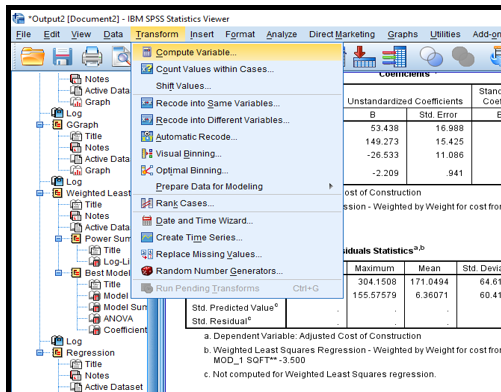Screen dimensions: 501x392
Task: Select Coefficient item in outline
Action: (125, 330)
